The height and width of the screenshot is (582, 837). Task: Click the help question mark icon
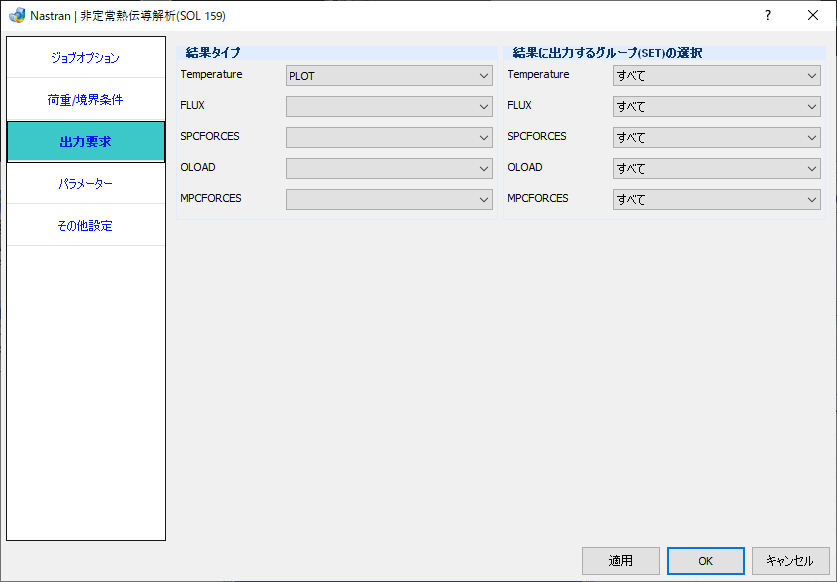tap(768, 15)
